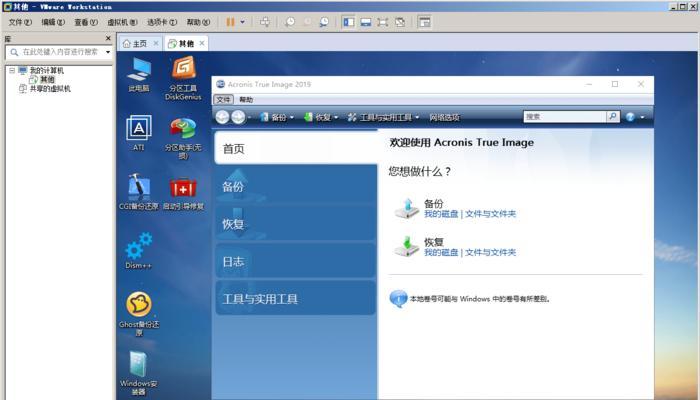Open the Windows安装器 desktop icon

coord(139,373)
